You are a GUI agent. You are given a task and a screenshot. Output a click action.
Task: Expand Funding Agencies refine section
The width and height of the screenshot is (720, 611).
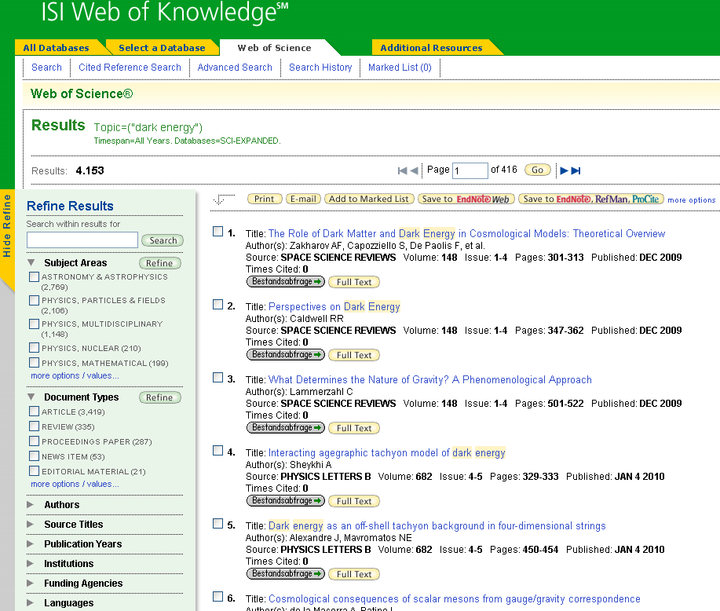pos(30,583)
